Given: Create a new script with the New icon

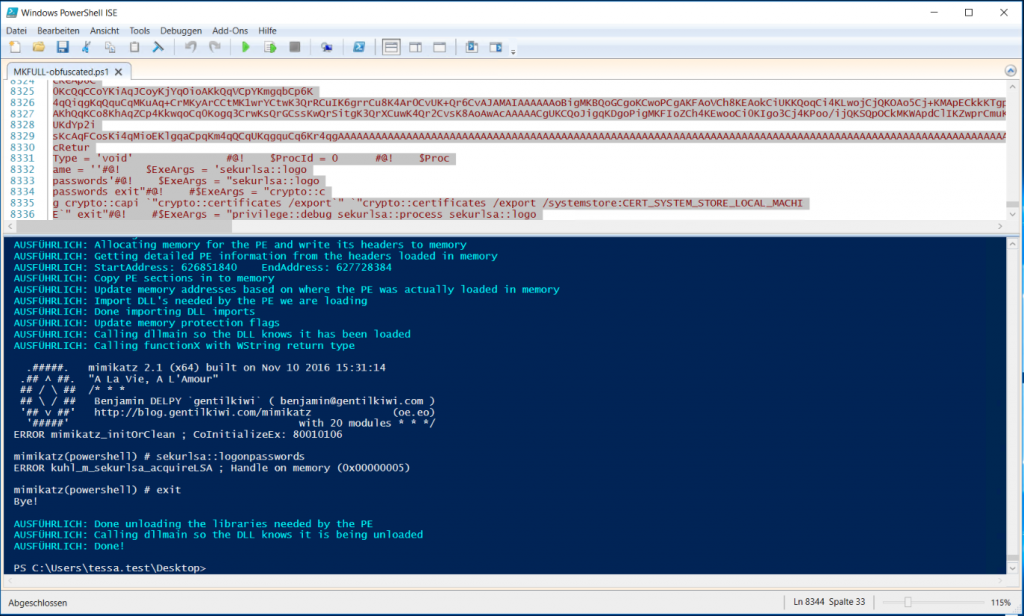Looking at the screenshot, I should tap(14, 47).
